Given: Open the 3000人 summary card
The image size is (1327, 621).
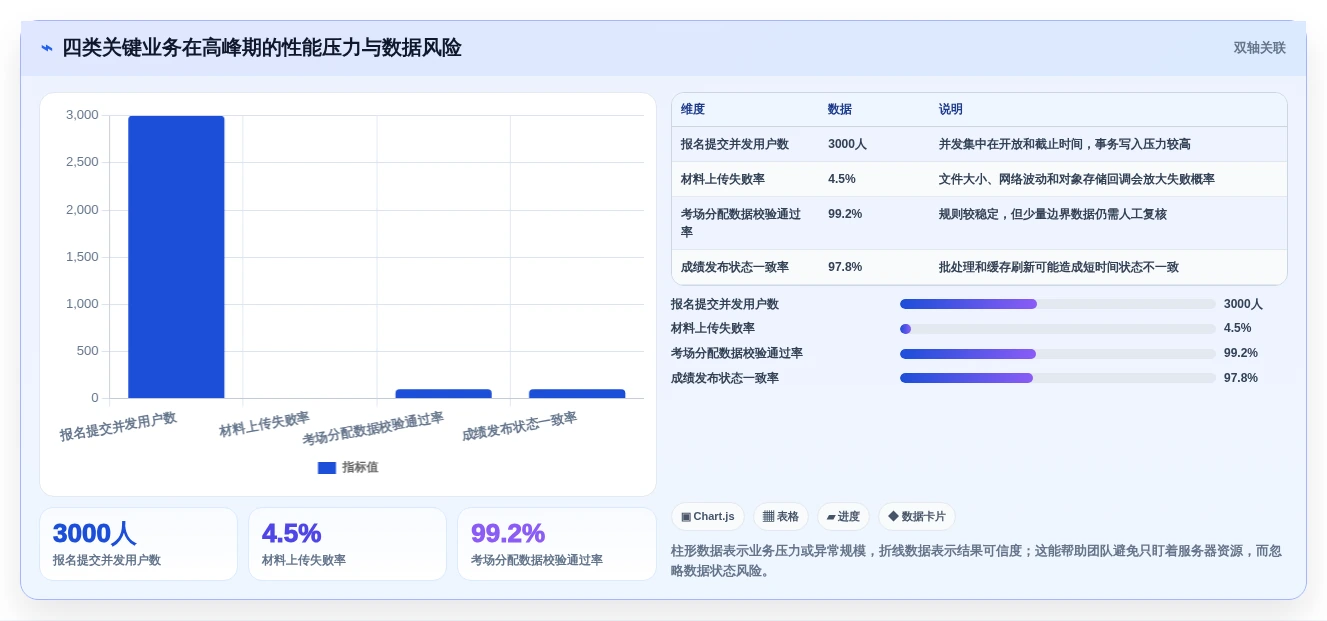Looking at the screenshot, I should 138,544.
